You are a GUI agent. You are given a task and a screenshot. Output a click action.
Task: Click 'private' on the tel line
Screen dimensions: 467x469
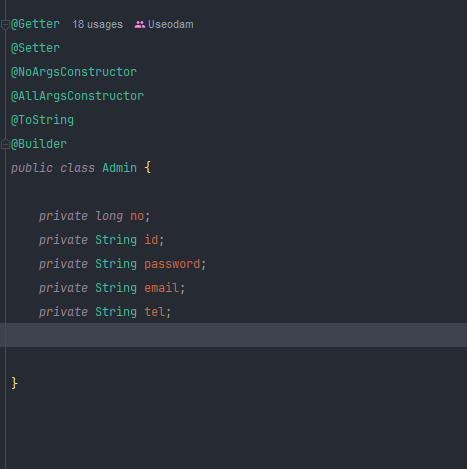pyautogui.click(x=63, y=312)
